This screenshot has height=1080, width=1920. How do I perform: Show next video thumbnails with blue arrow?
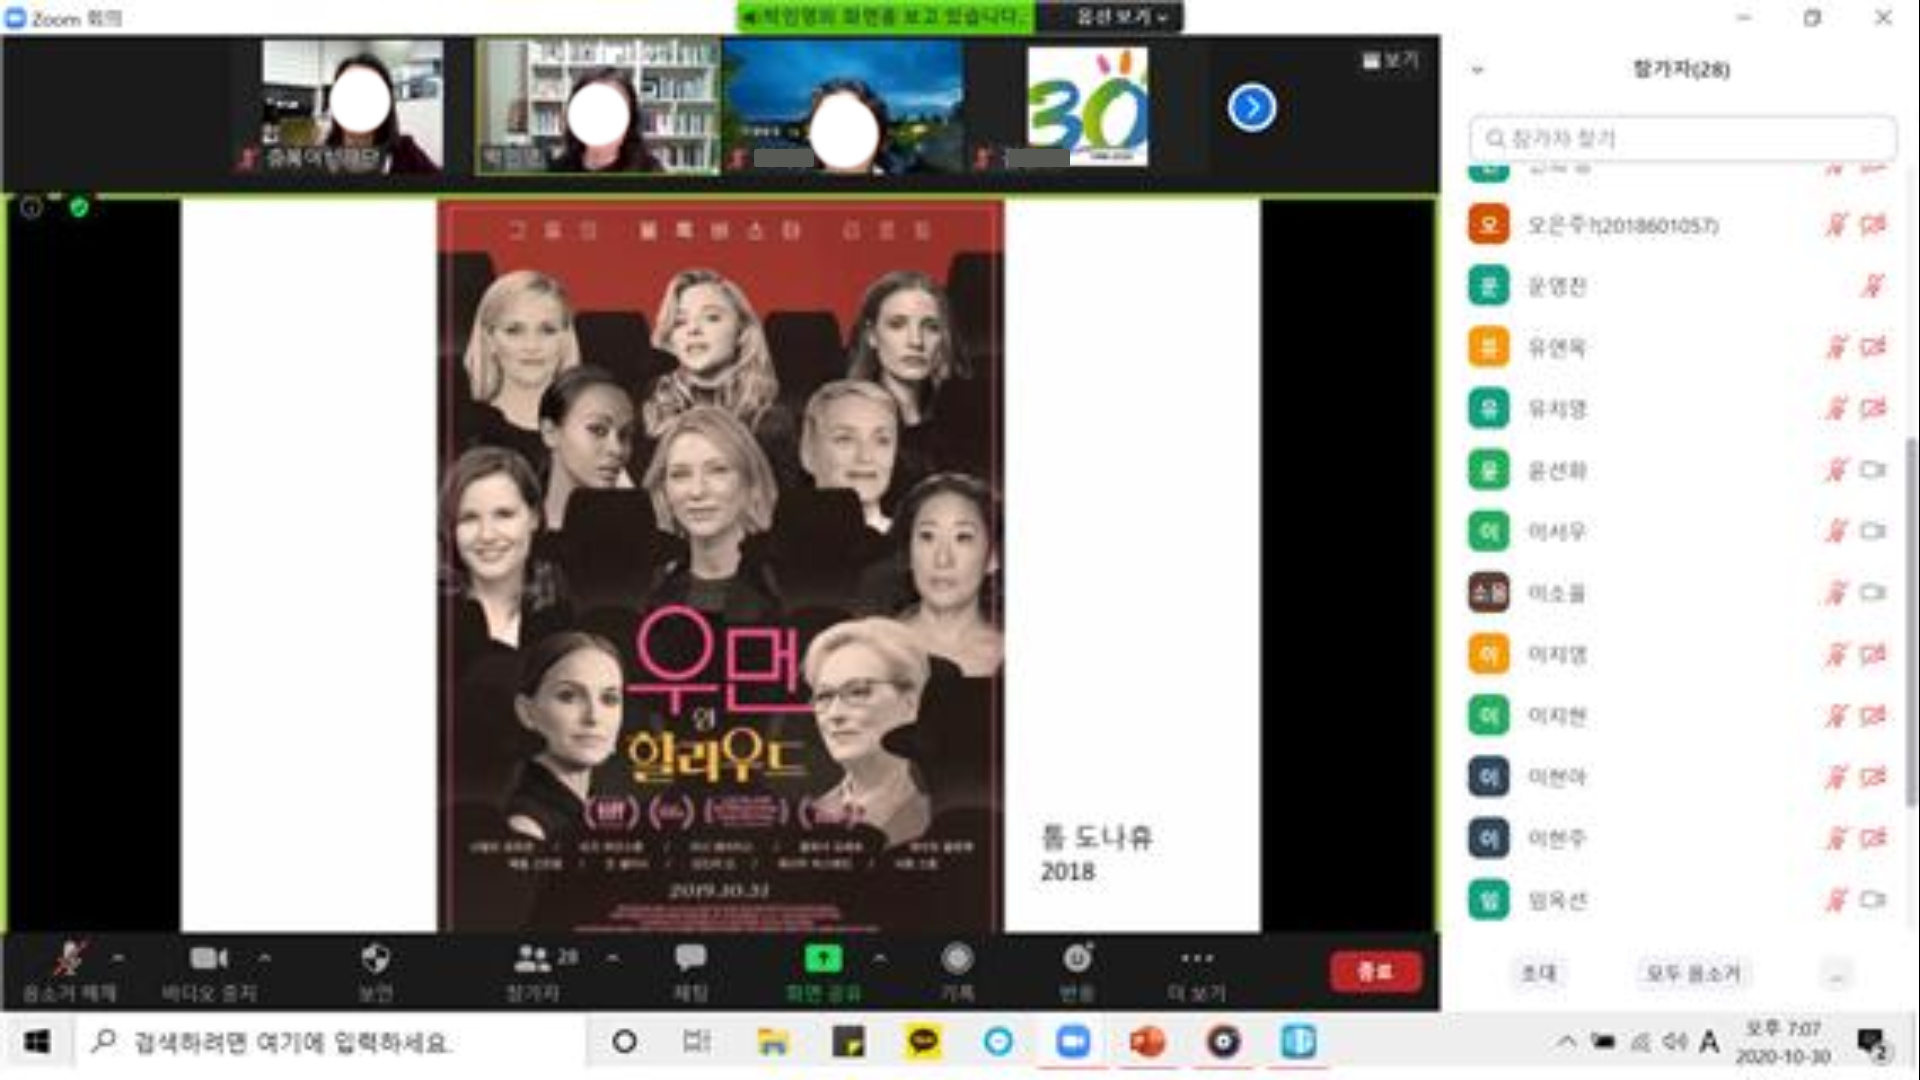[1251, 107]
